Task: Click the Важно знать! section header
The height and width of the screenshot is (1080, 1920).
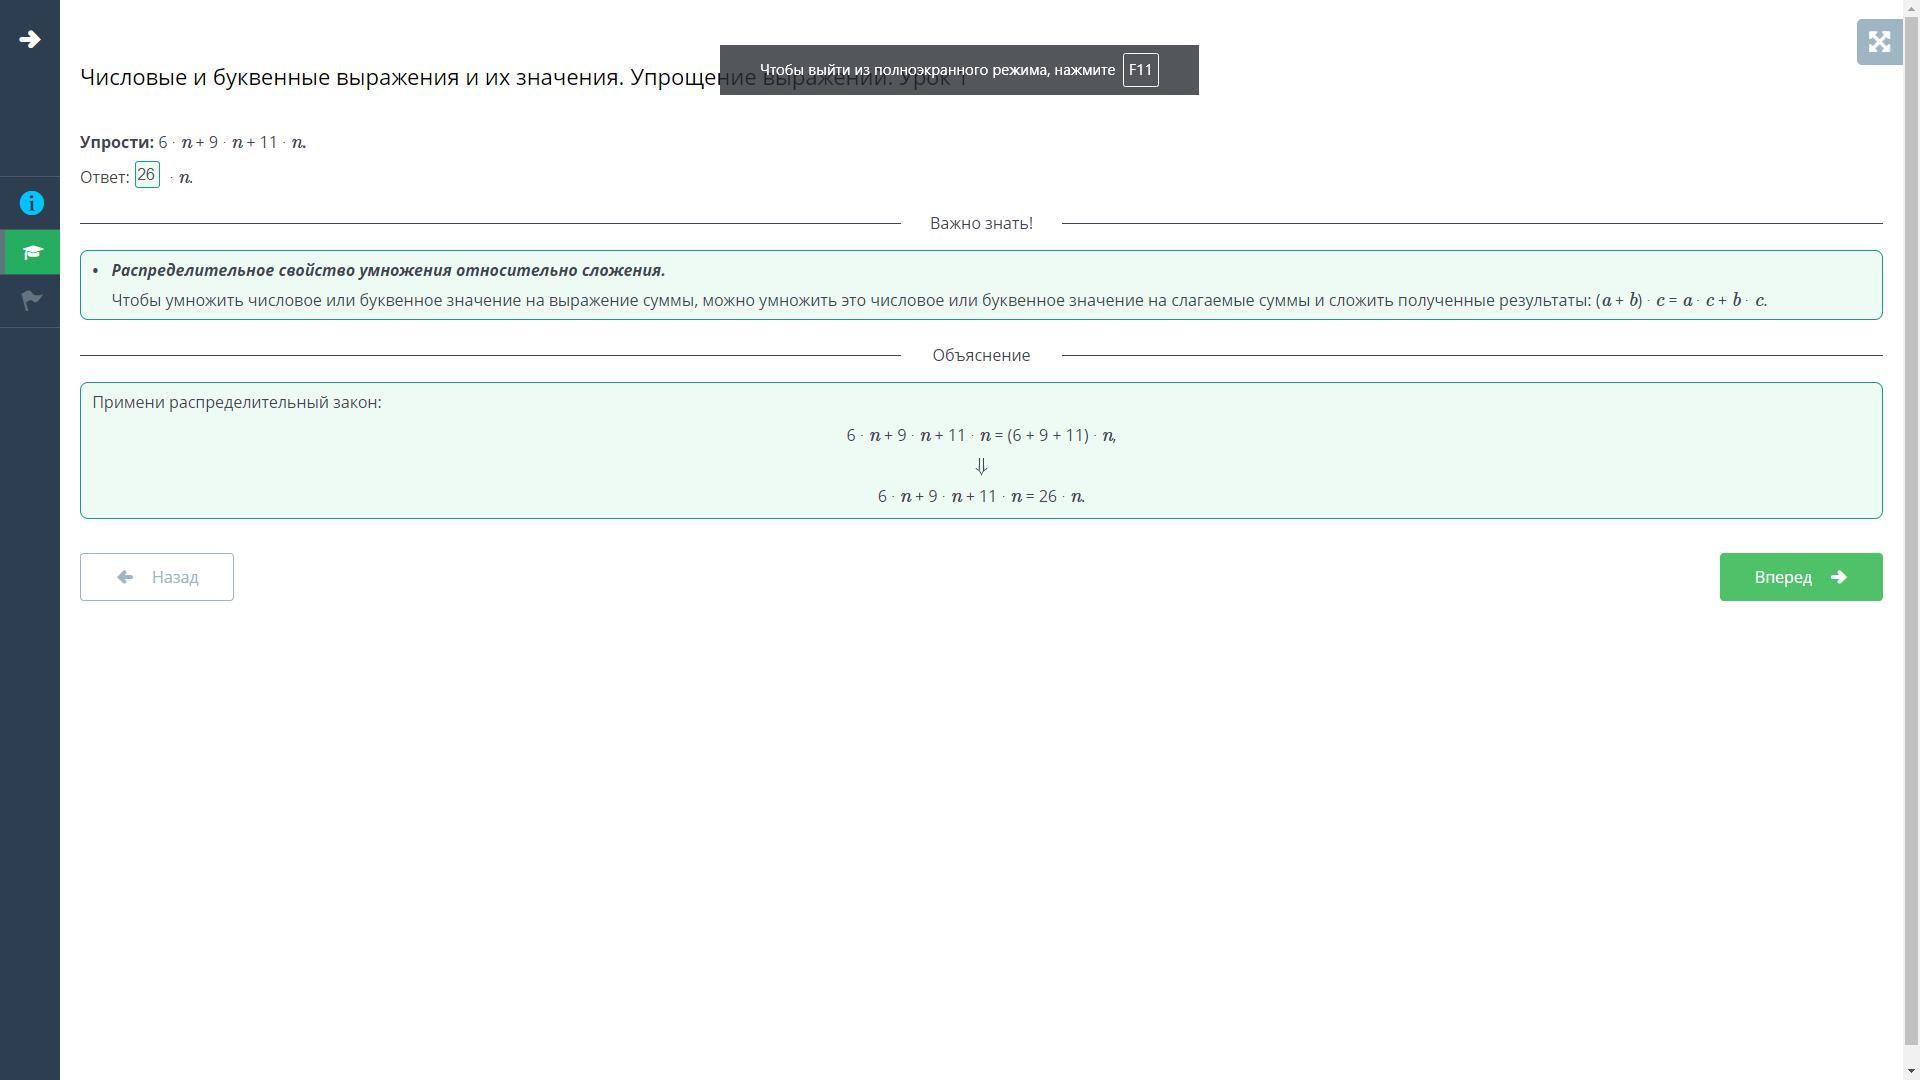Action: pyautogui.click(x=981, y=223)
